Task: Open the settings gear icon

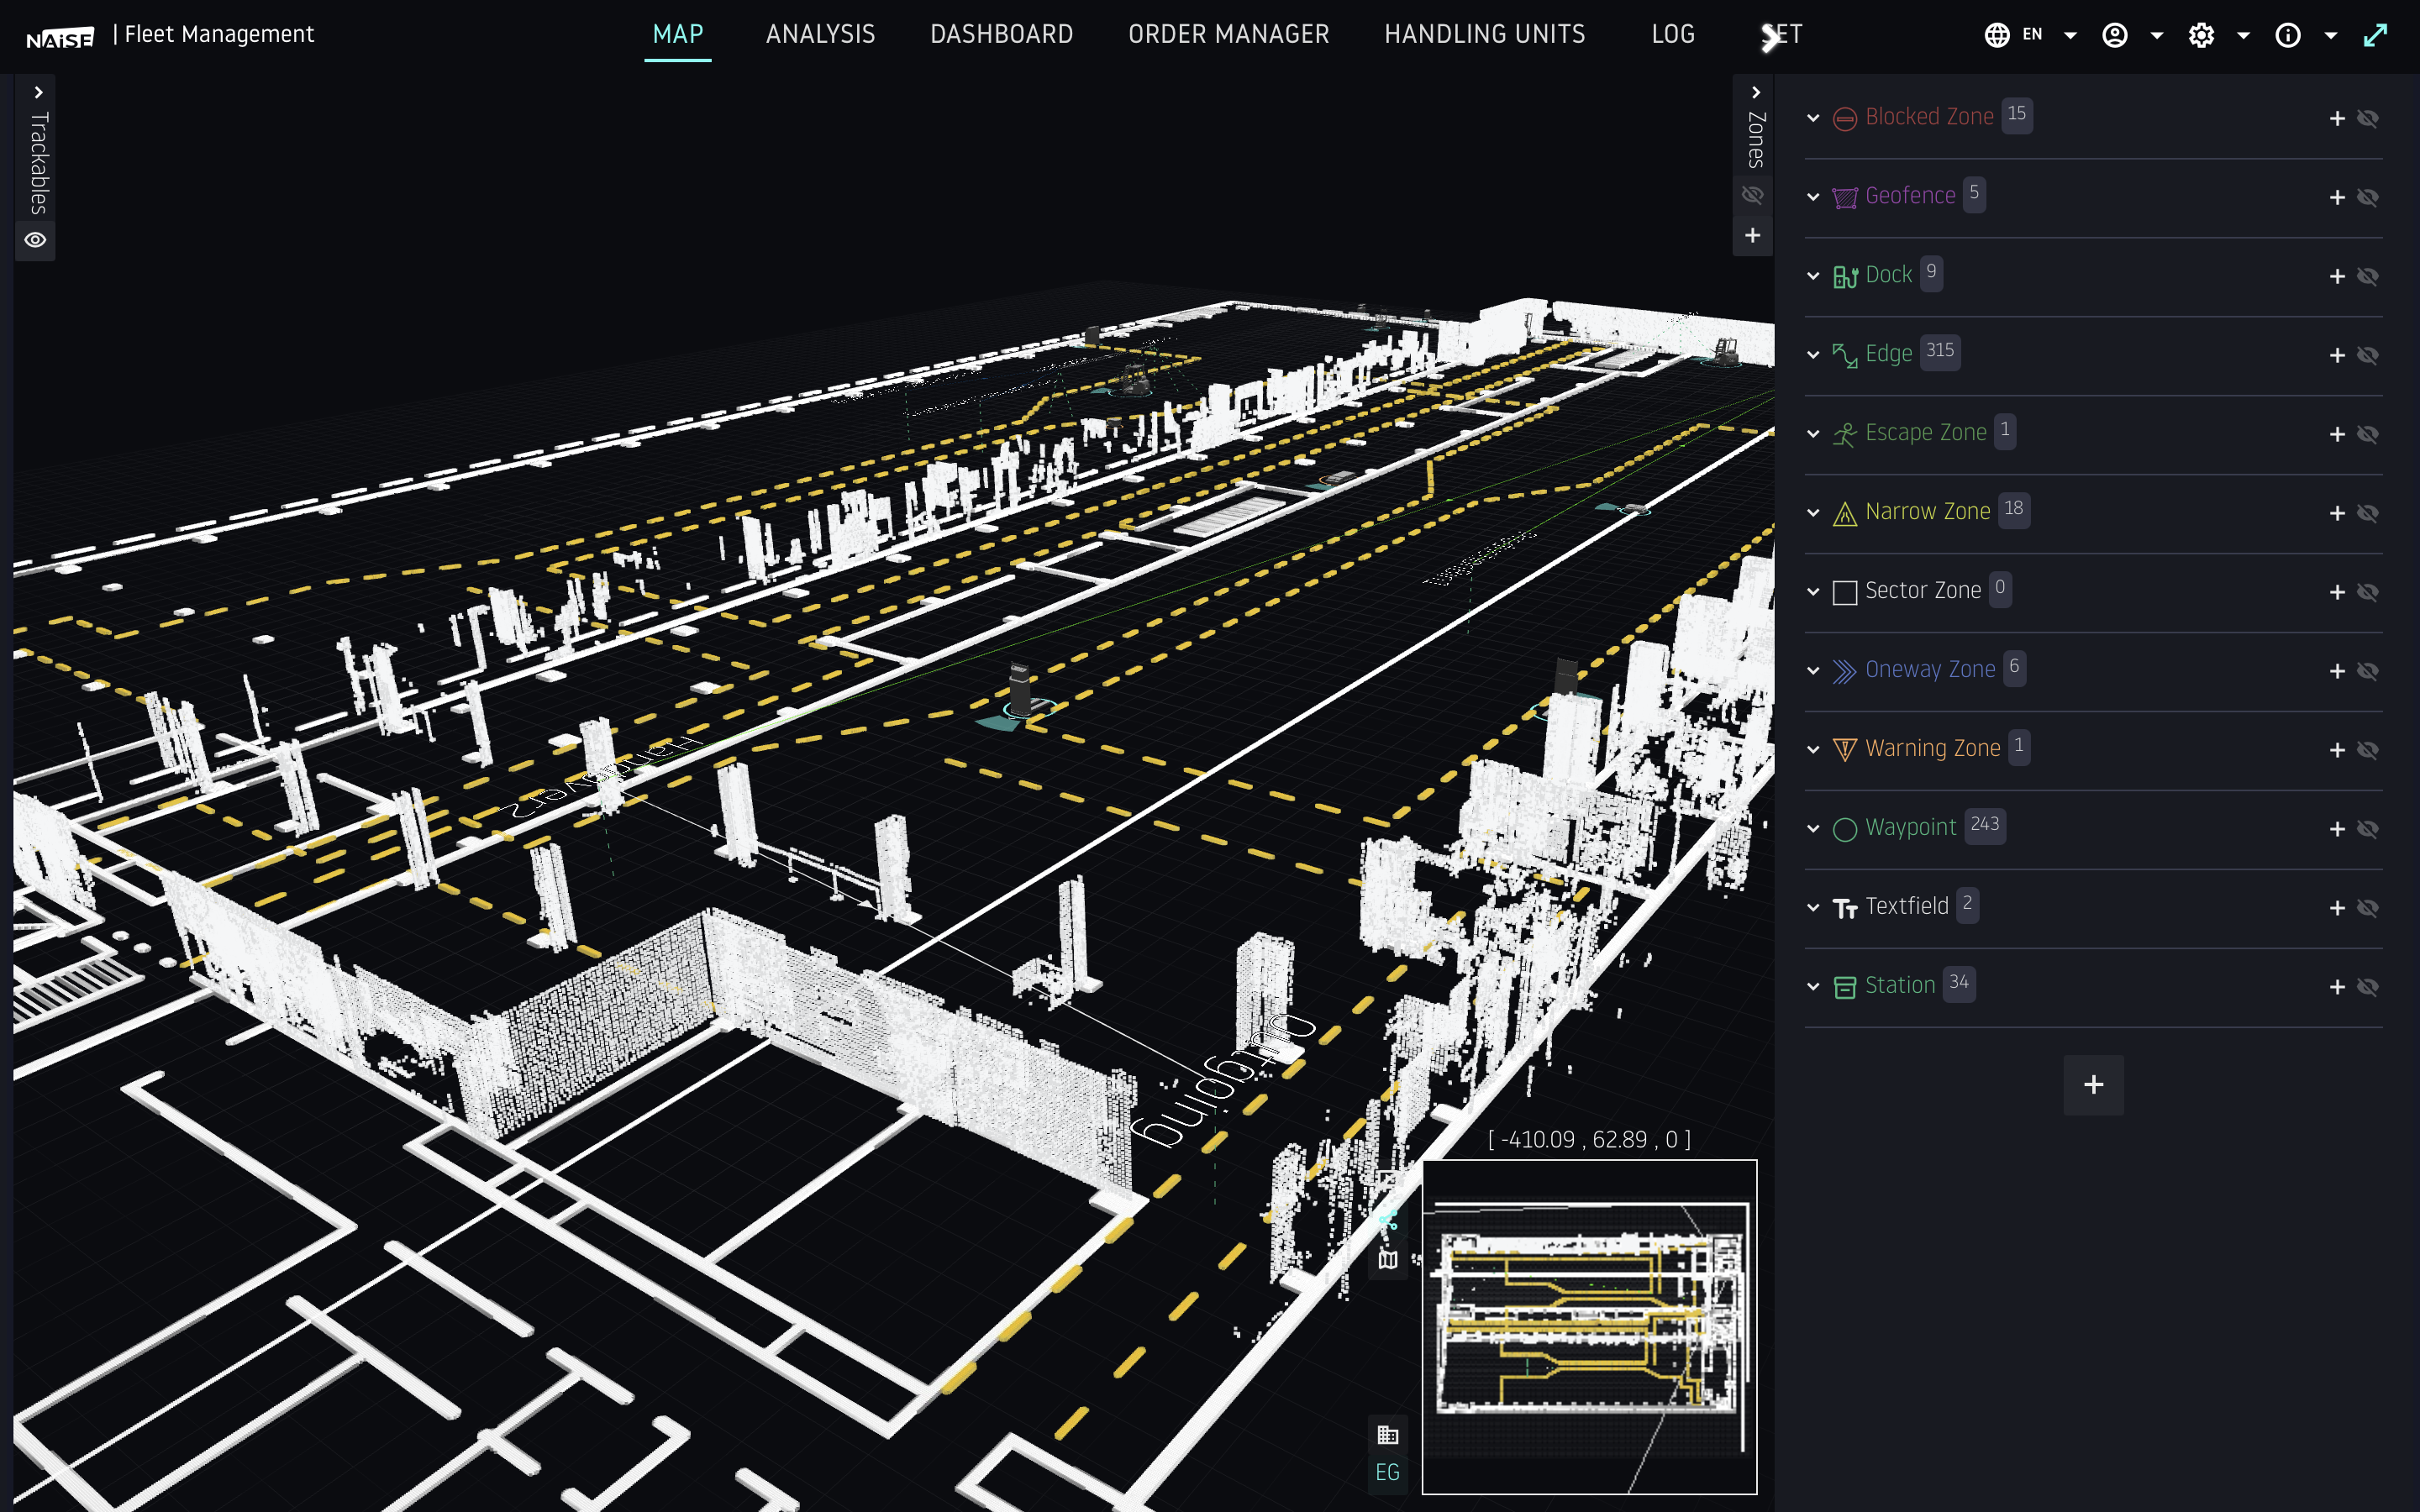Action: coord(2200,35)
